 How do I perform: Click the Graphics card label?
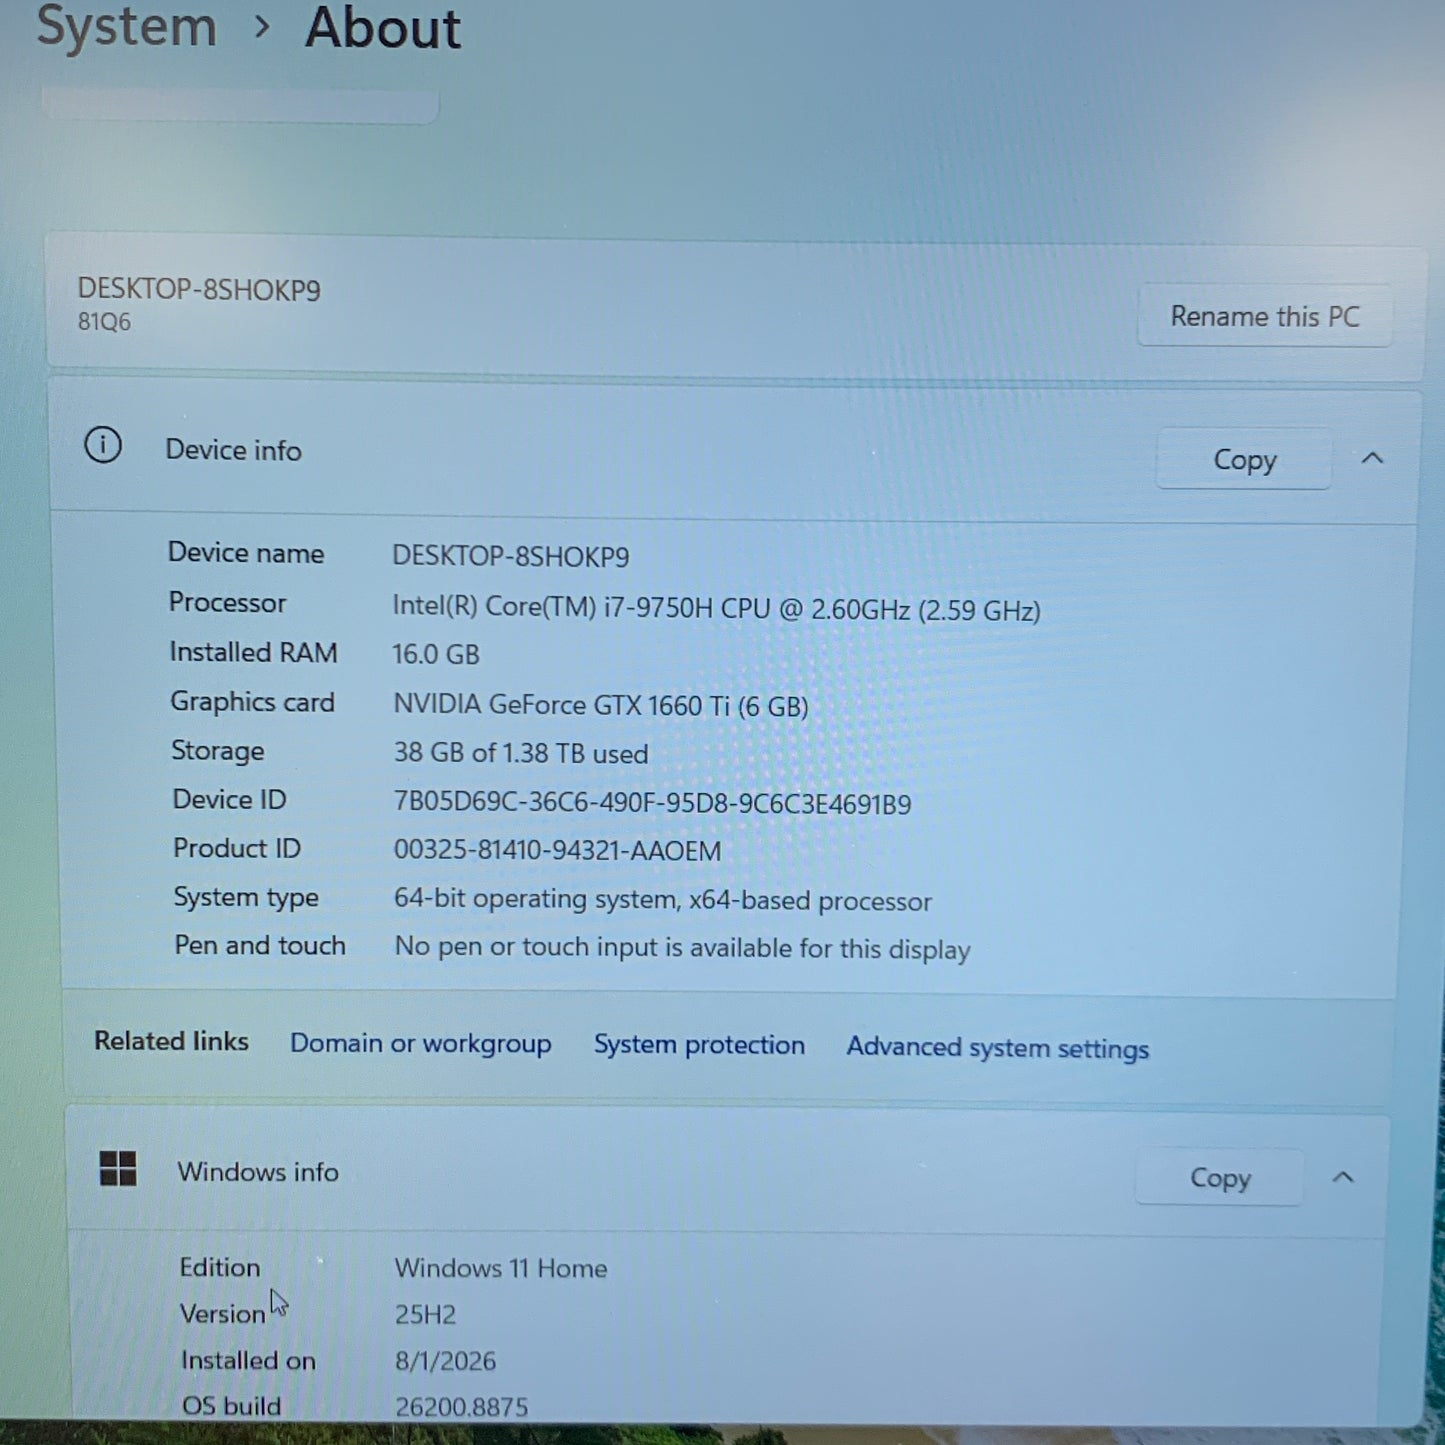coord(252,702)
